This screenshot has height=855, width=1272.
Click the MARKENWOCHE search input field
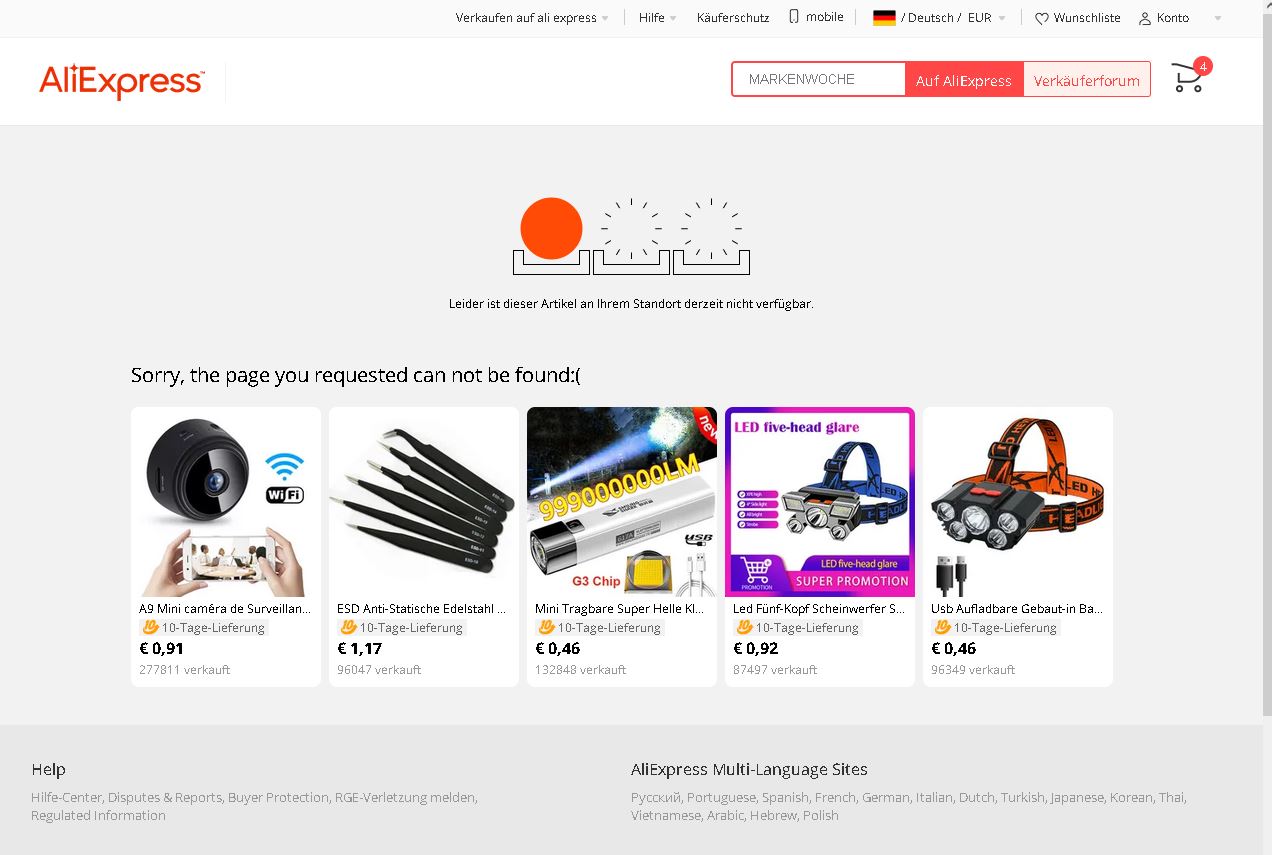818,79
